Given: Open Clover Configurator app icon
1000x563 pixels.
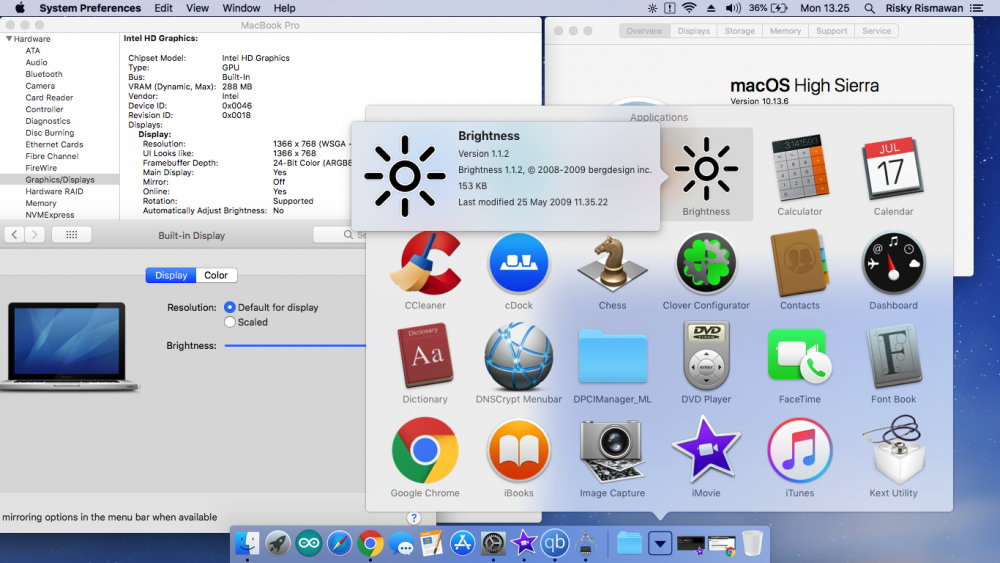Looking at the screenshot, I should click(705, 263).
